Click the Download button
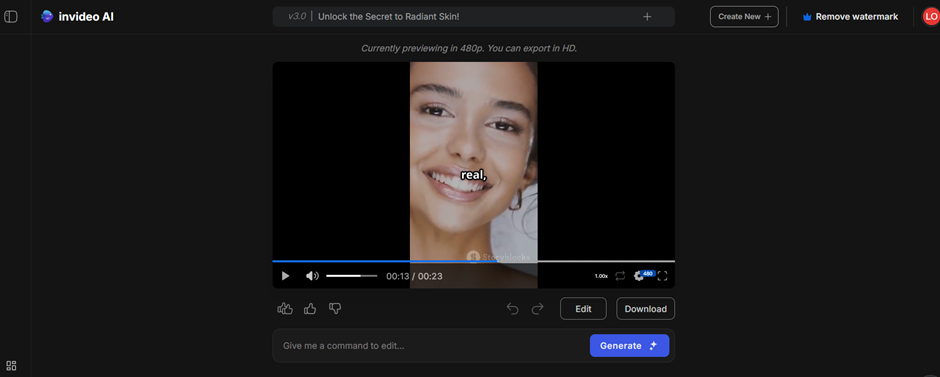 click(x=646, y=309)
